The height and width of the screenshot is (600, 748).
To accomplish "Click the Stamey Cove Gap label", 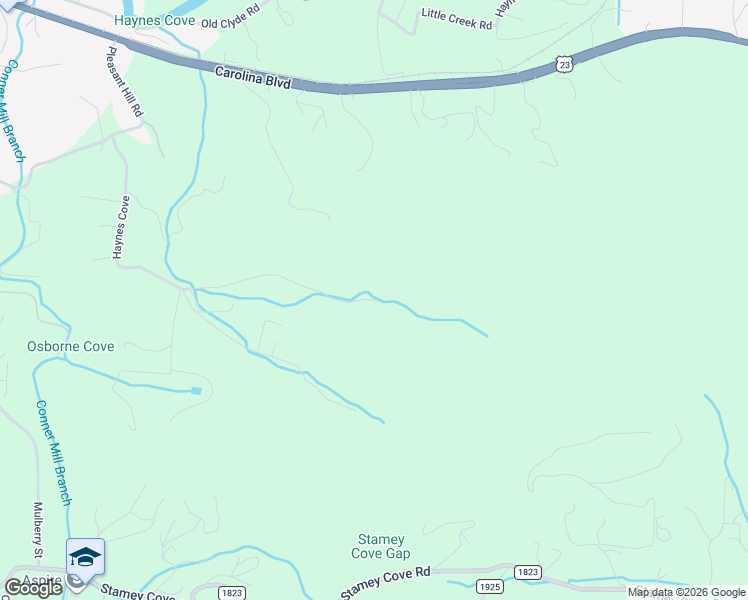I will point(381,547).
